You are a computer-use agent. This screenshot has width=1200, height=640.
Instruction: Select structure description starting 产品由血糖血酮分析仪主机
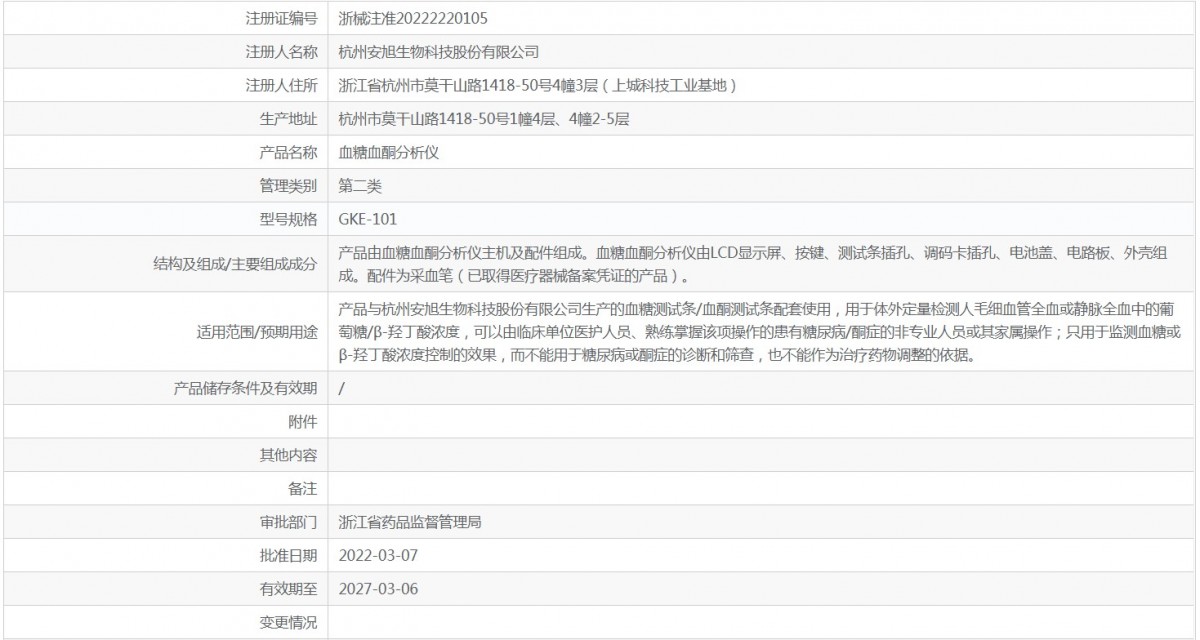click(753, 264)
